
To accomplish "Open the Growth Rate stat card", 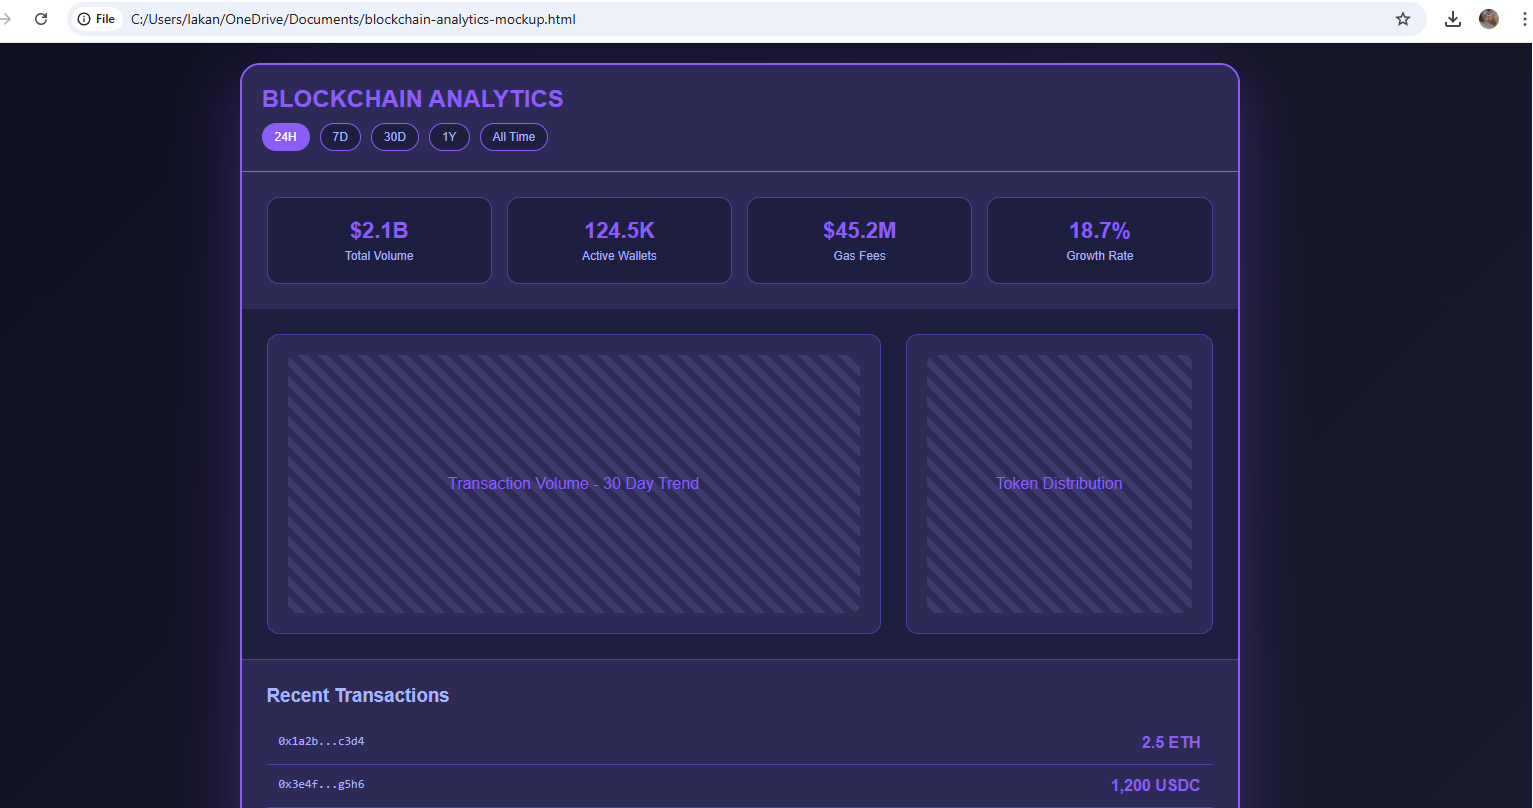I will [1100, 240].
